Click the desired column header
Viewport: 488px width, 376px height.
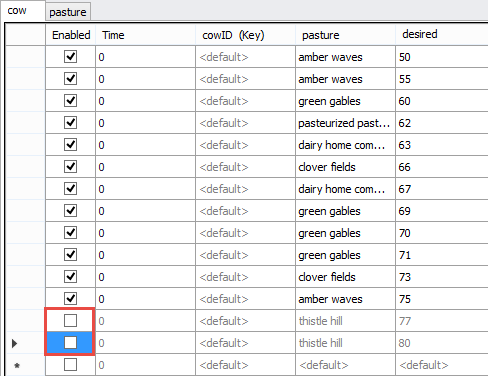(x=442, y=35)
